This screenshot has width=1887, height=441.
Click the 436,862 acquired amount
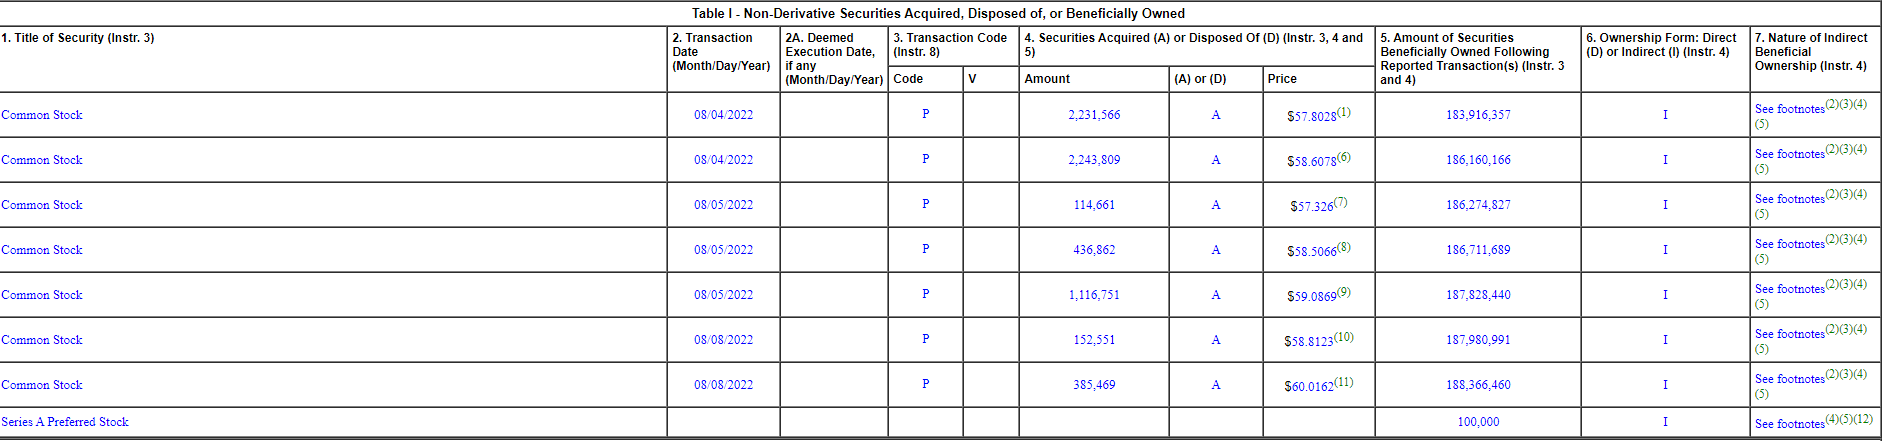pos(1094,250)
